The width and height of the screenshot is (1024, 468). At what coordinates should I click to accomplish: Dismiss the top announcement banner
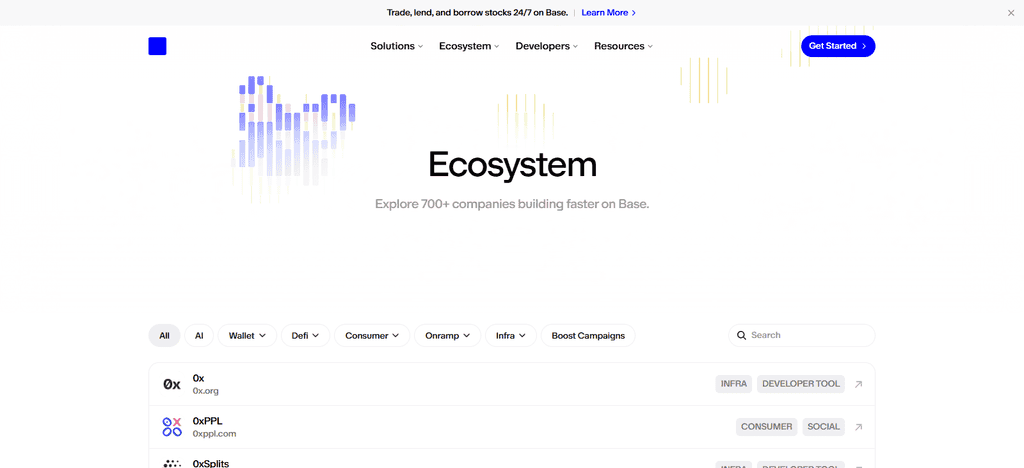(1011, 12)
